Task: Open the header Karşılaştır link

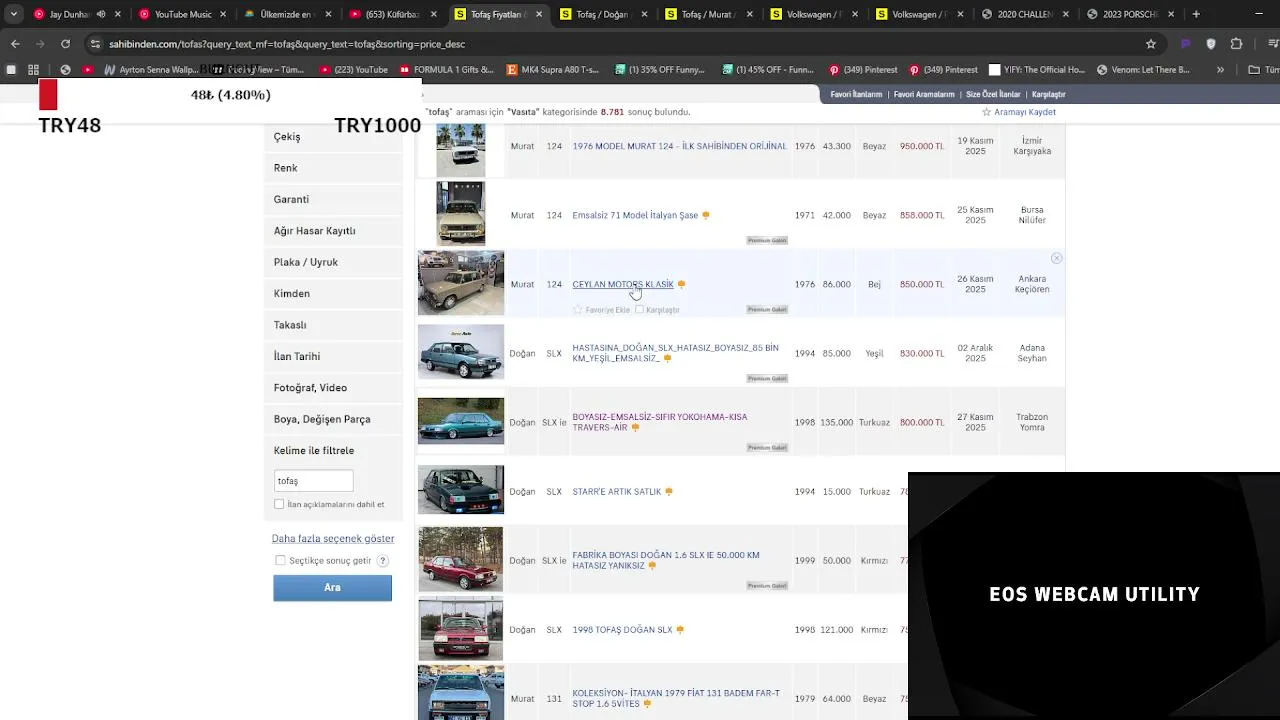Action: pyautogui.click(x=1049, y=94)
